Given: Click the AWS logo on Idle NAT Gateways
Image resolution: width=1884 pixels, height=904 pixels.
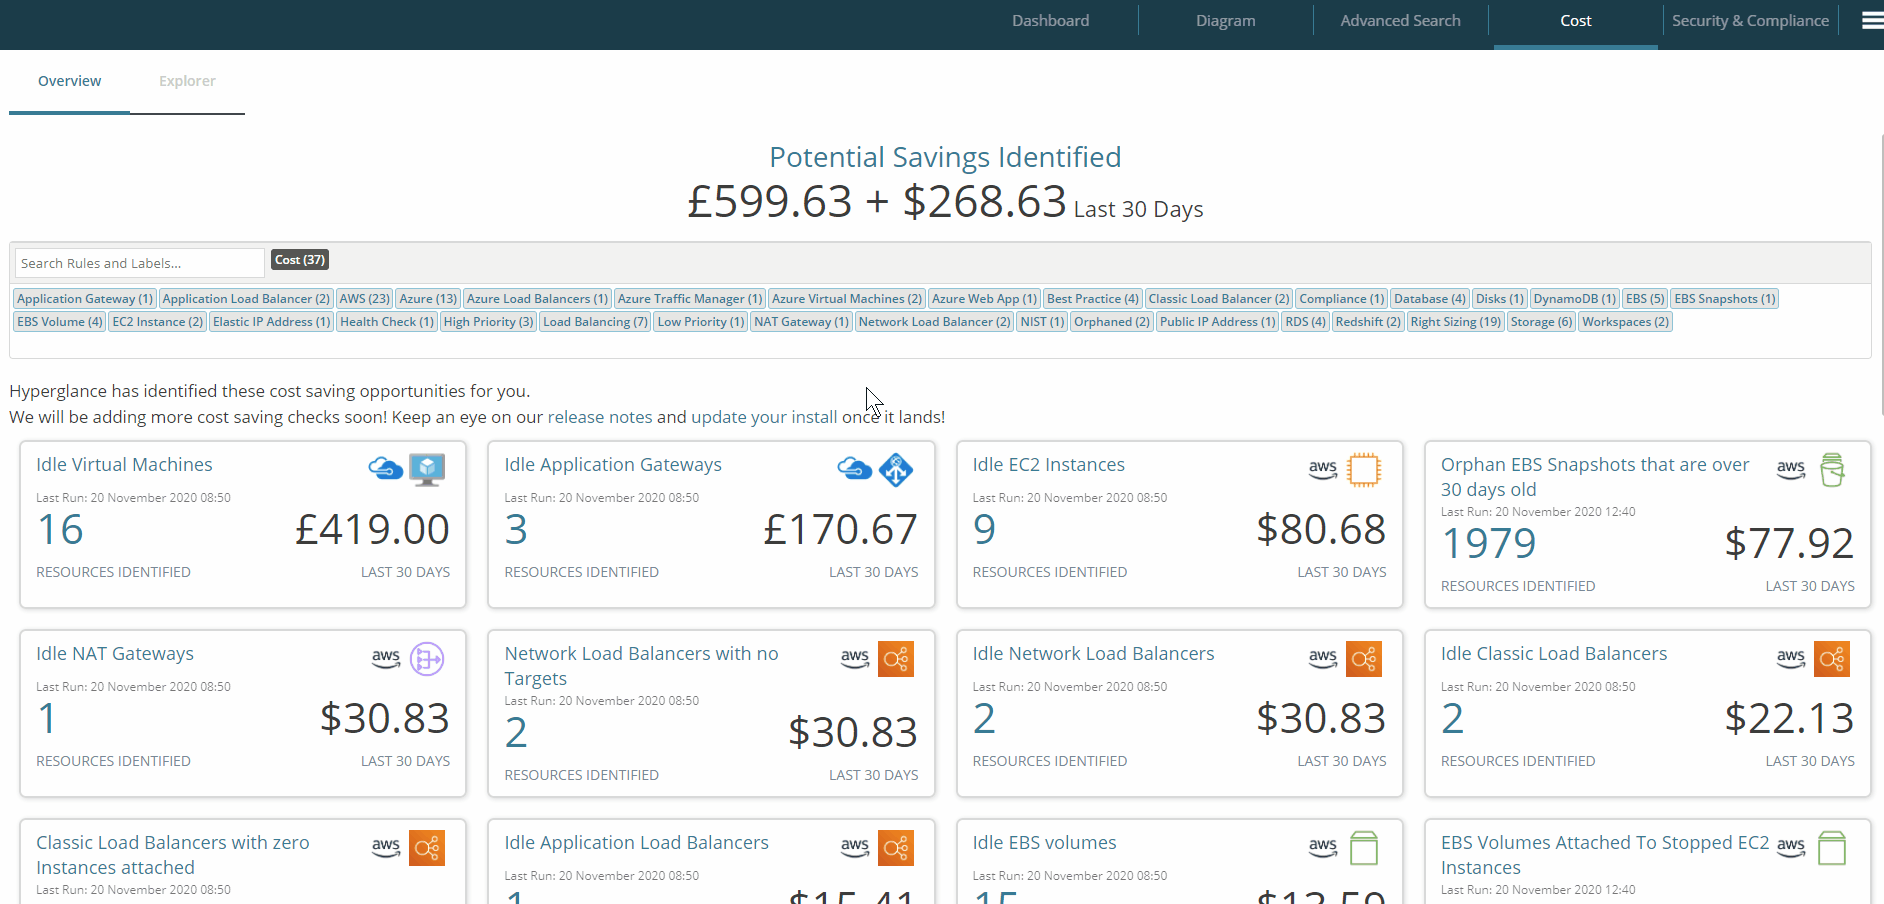Looking at the screenshot, I should [386, 658].
